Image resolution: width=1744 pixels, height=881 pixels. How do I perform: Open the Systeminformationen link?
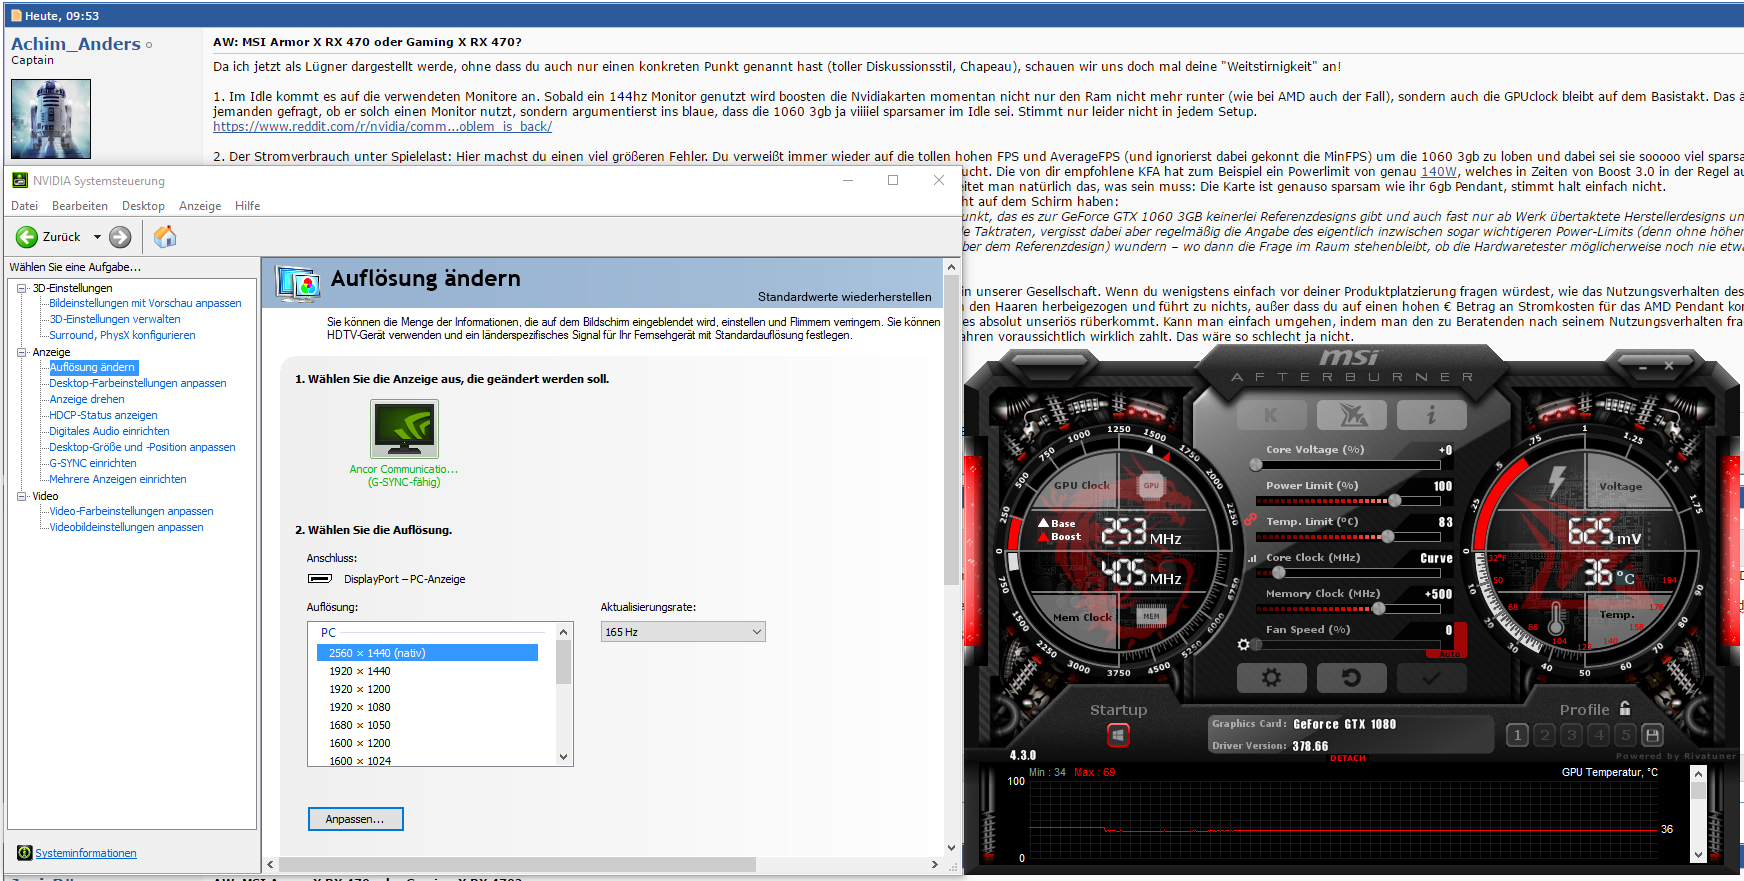coord(86,853)
